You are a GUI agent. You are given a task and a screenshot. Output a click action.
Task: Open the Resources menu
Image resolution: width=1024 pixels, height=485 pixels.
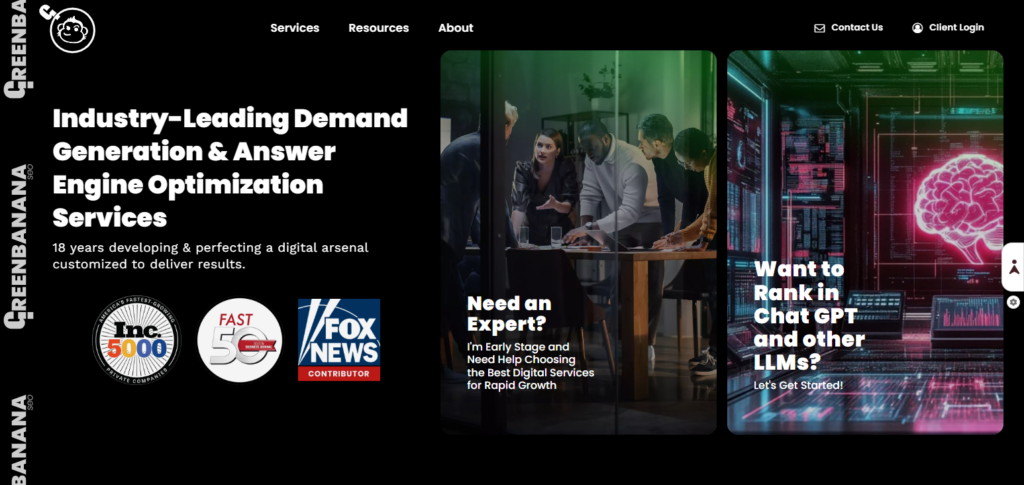pos(379,28)
